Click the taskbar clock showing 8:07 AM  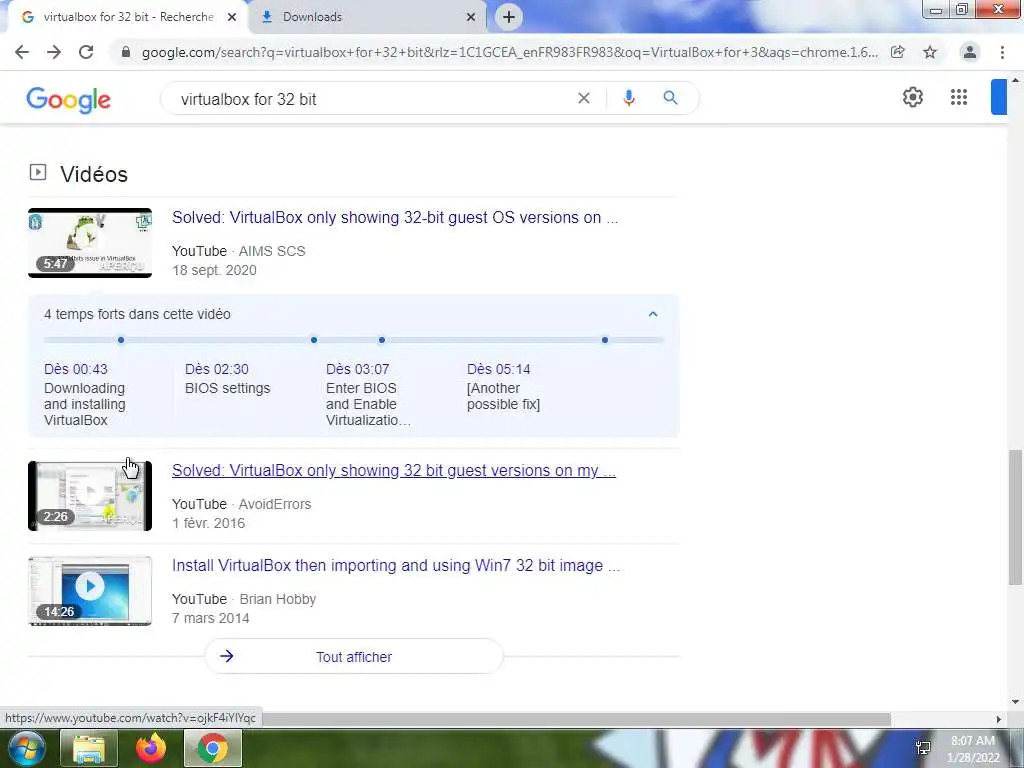click(x=972, y=748)
